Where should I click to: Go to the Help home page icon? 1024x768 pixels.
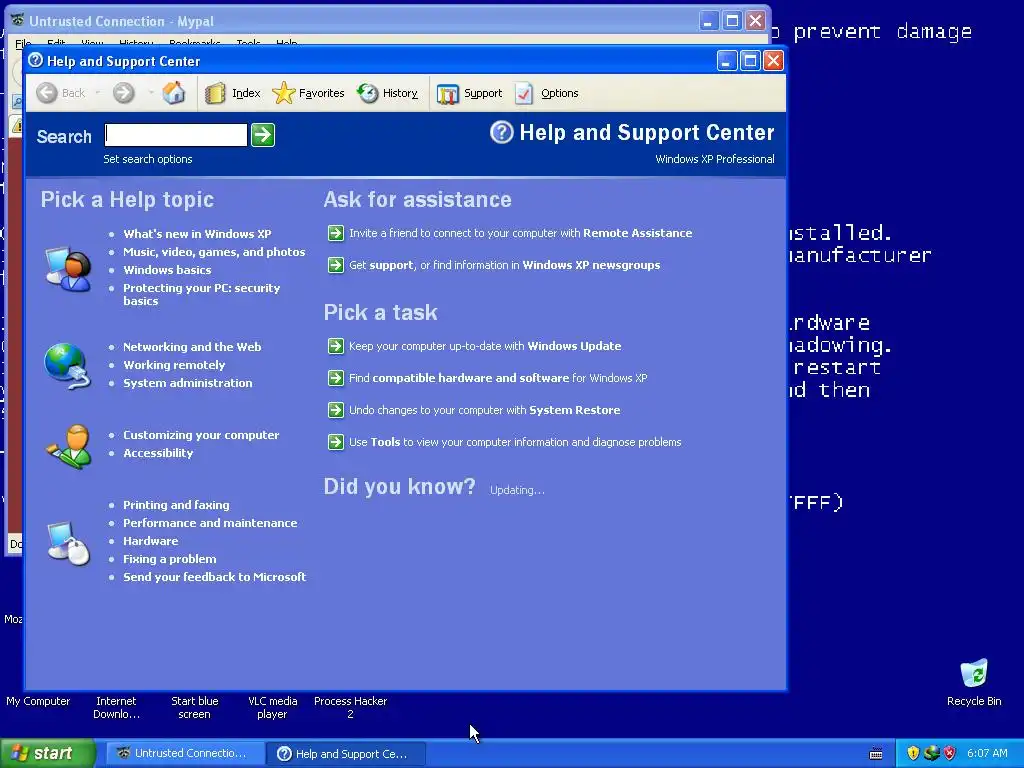coord(174,93)
